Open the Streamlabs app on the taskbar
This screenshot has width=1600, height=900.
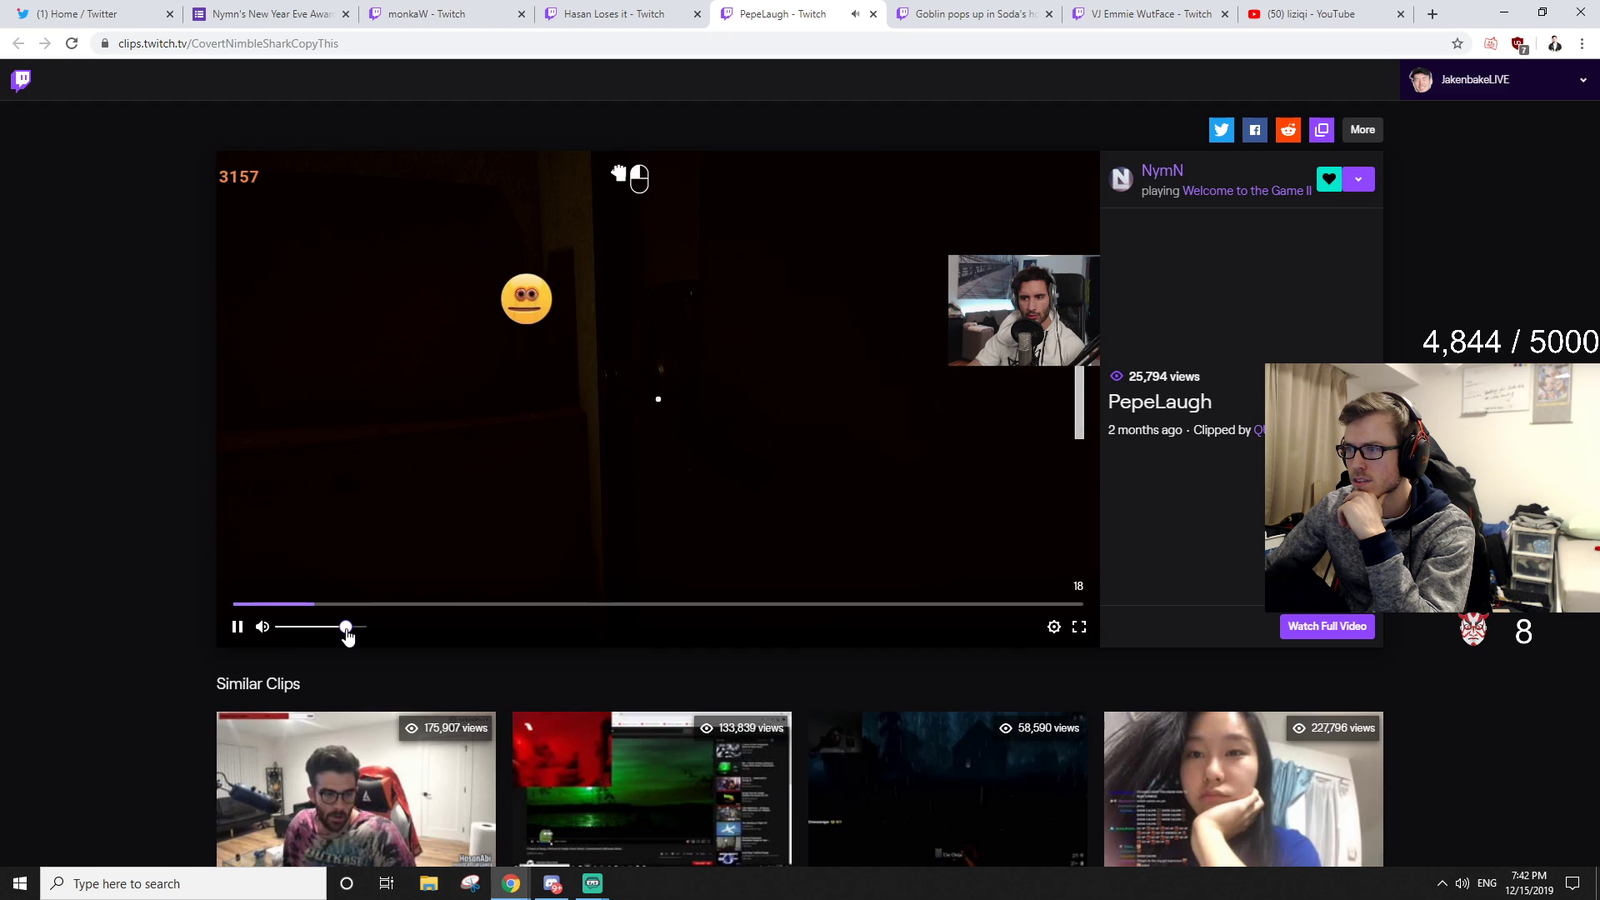[593, 883]
